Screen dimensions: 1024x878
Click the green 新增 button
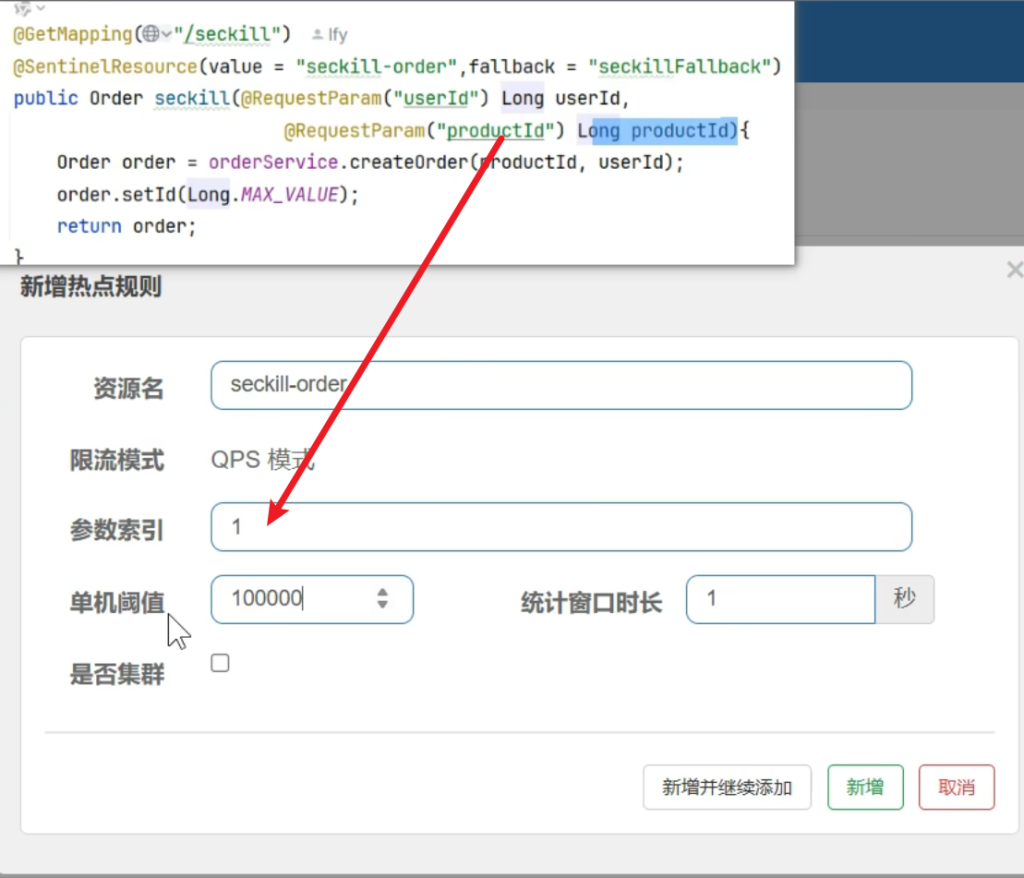point(865,787)
